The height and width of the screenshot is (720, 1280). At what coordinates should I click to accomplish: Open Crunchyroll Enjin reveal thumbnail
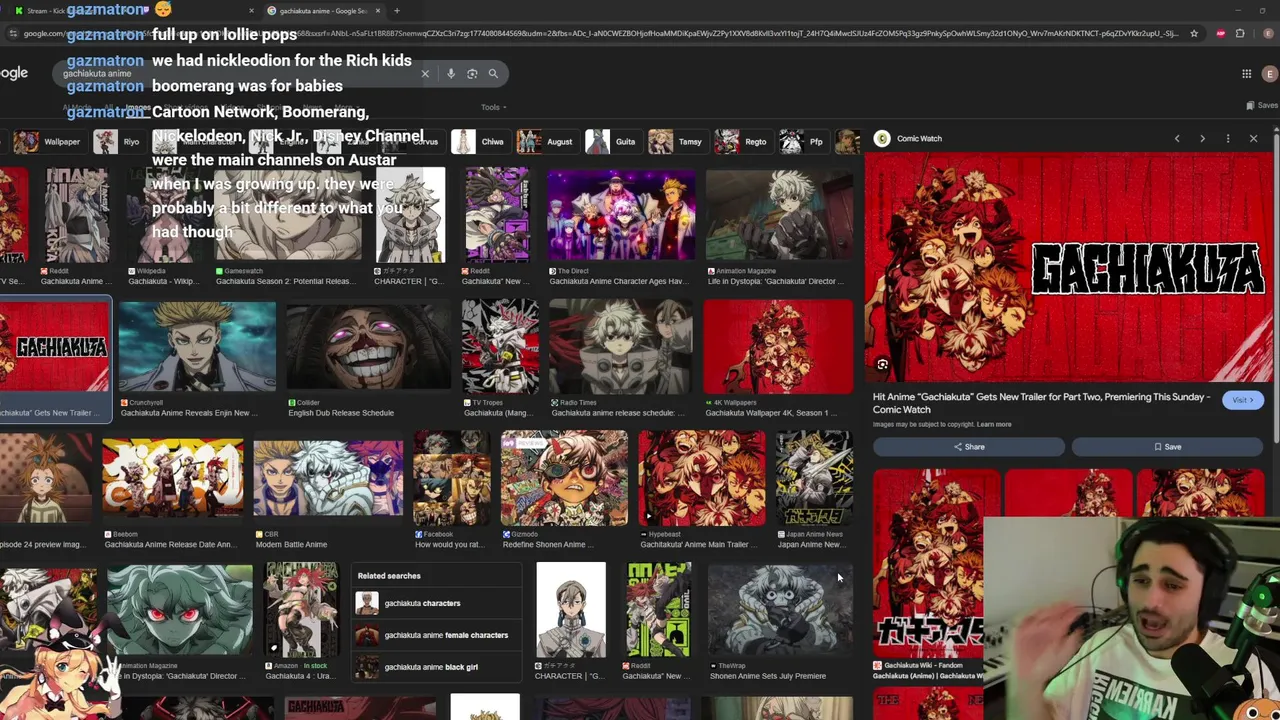[x=197, y=347]
